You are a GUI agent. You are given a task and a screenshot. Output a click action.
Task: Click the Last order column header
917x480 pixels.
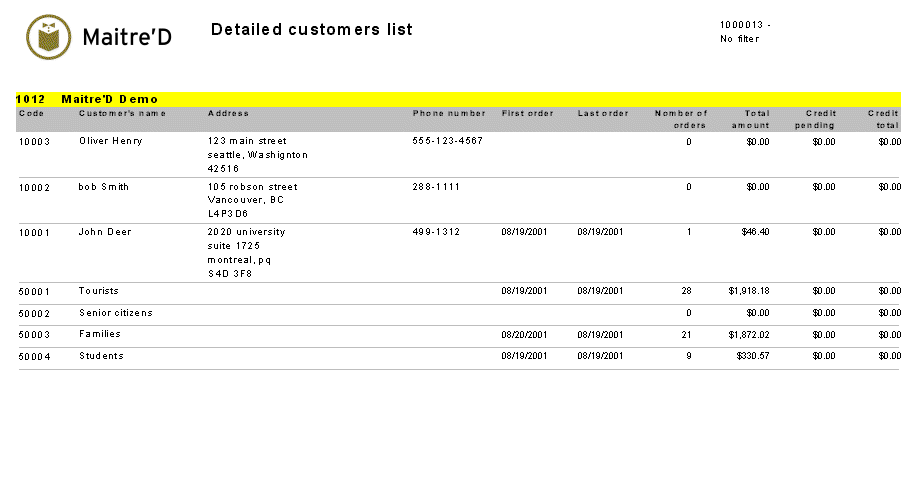pyautogui.click(x=603, y=113)
